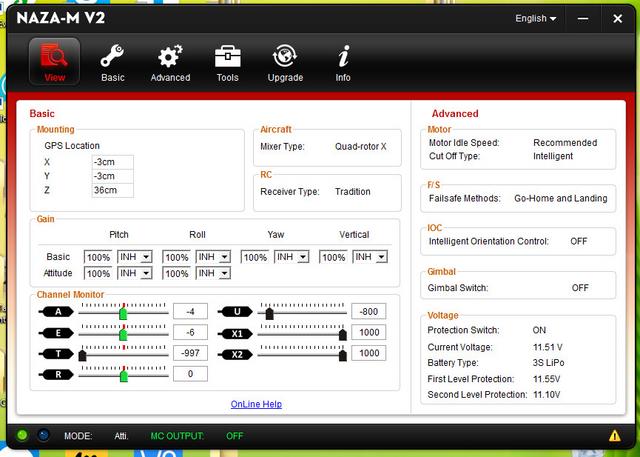The image size is (640, 457).
Task: Click channel X1 value box 1000
Action: point(369,332)
